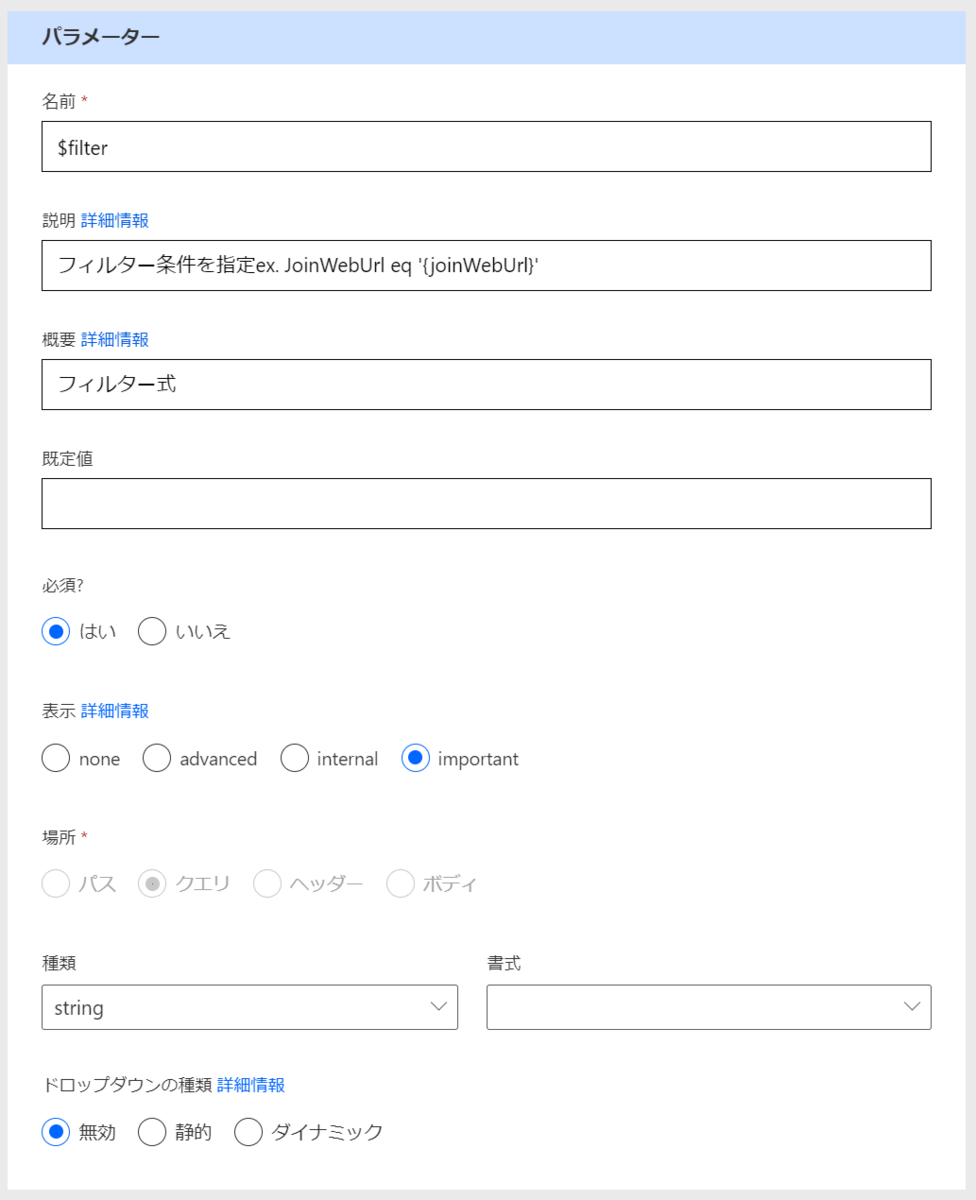Click the 概要 summary field with フィルター式
Screen dimensions: 976x1200
pyautogui.click(x=486, y=385)
